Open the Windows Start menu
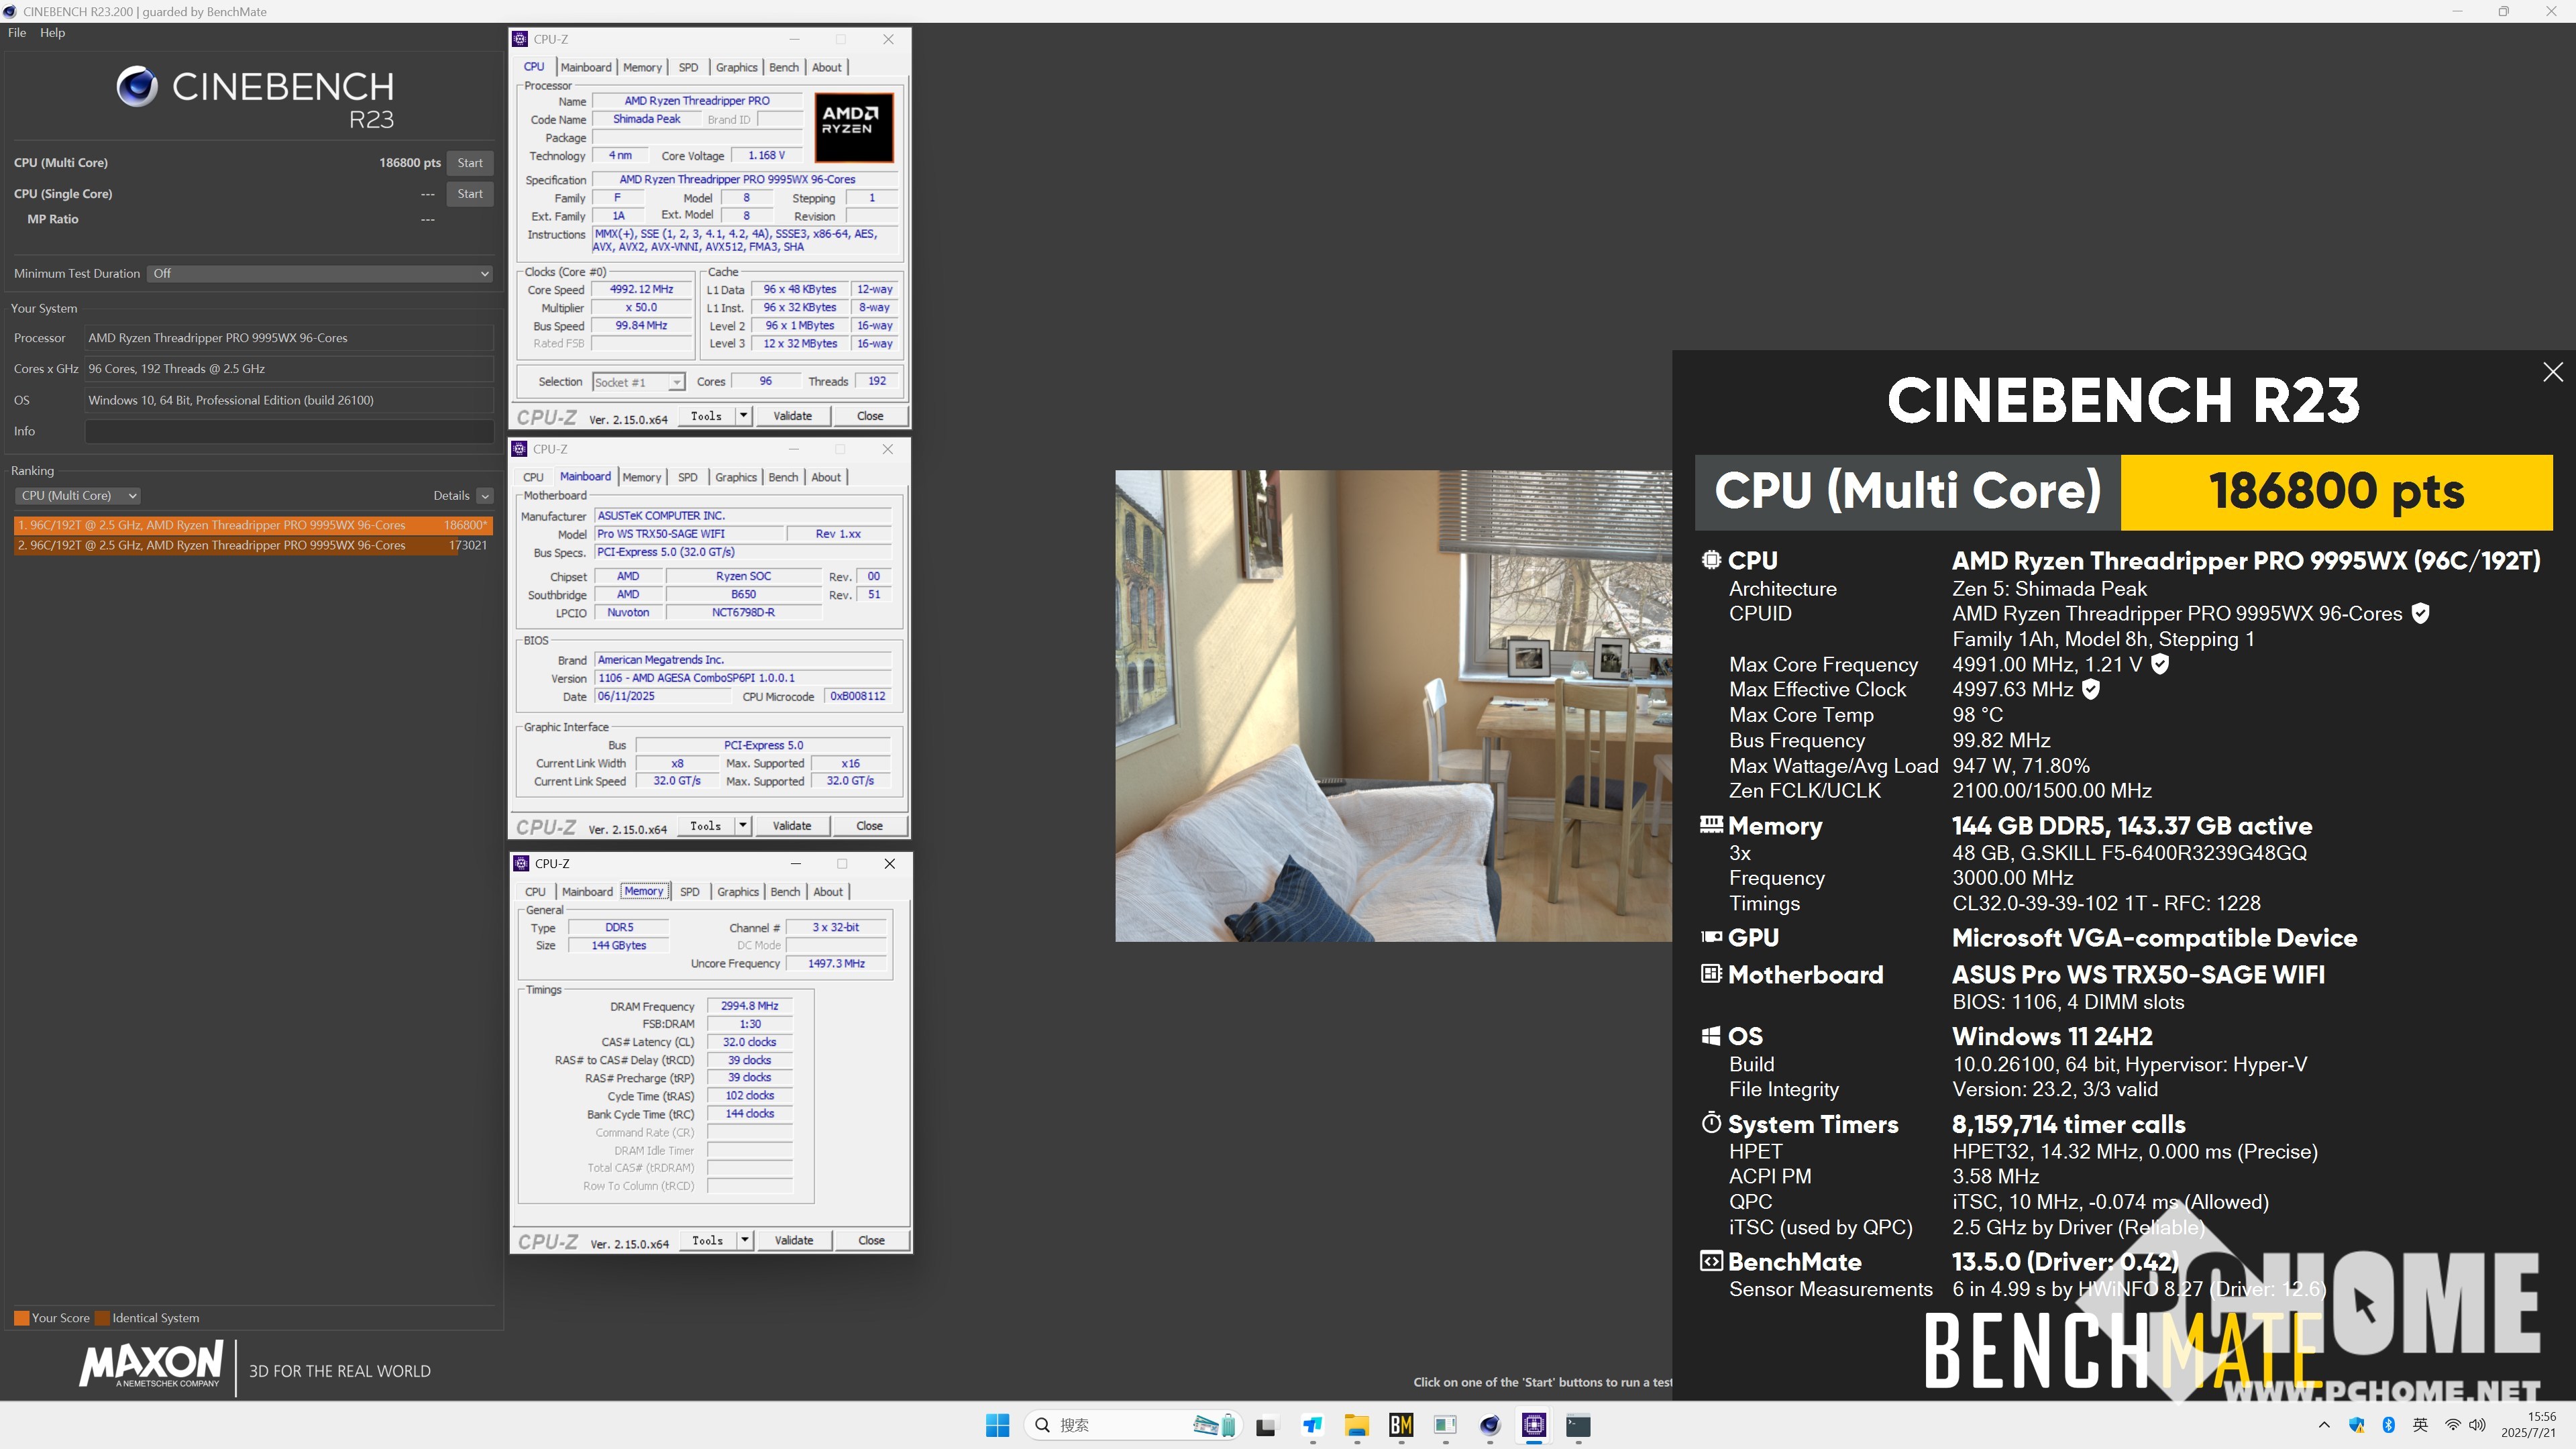 tap(997, 1425)
